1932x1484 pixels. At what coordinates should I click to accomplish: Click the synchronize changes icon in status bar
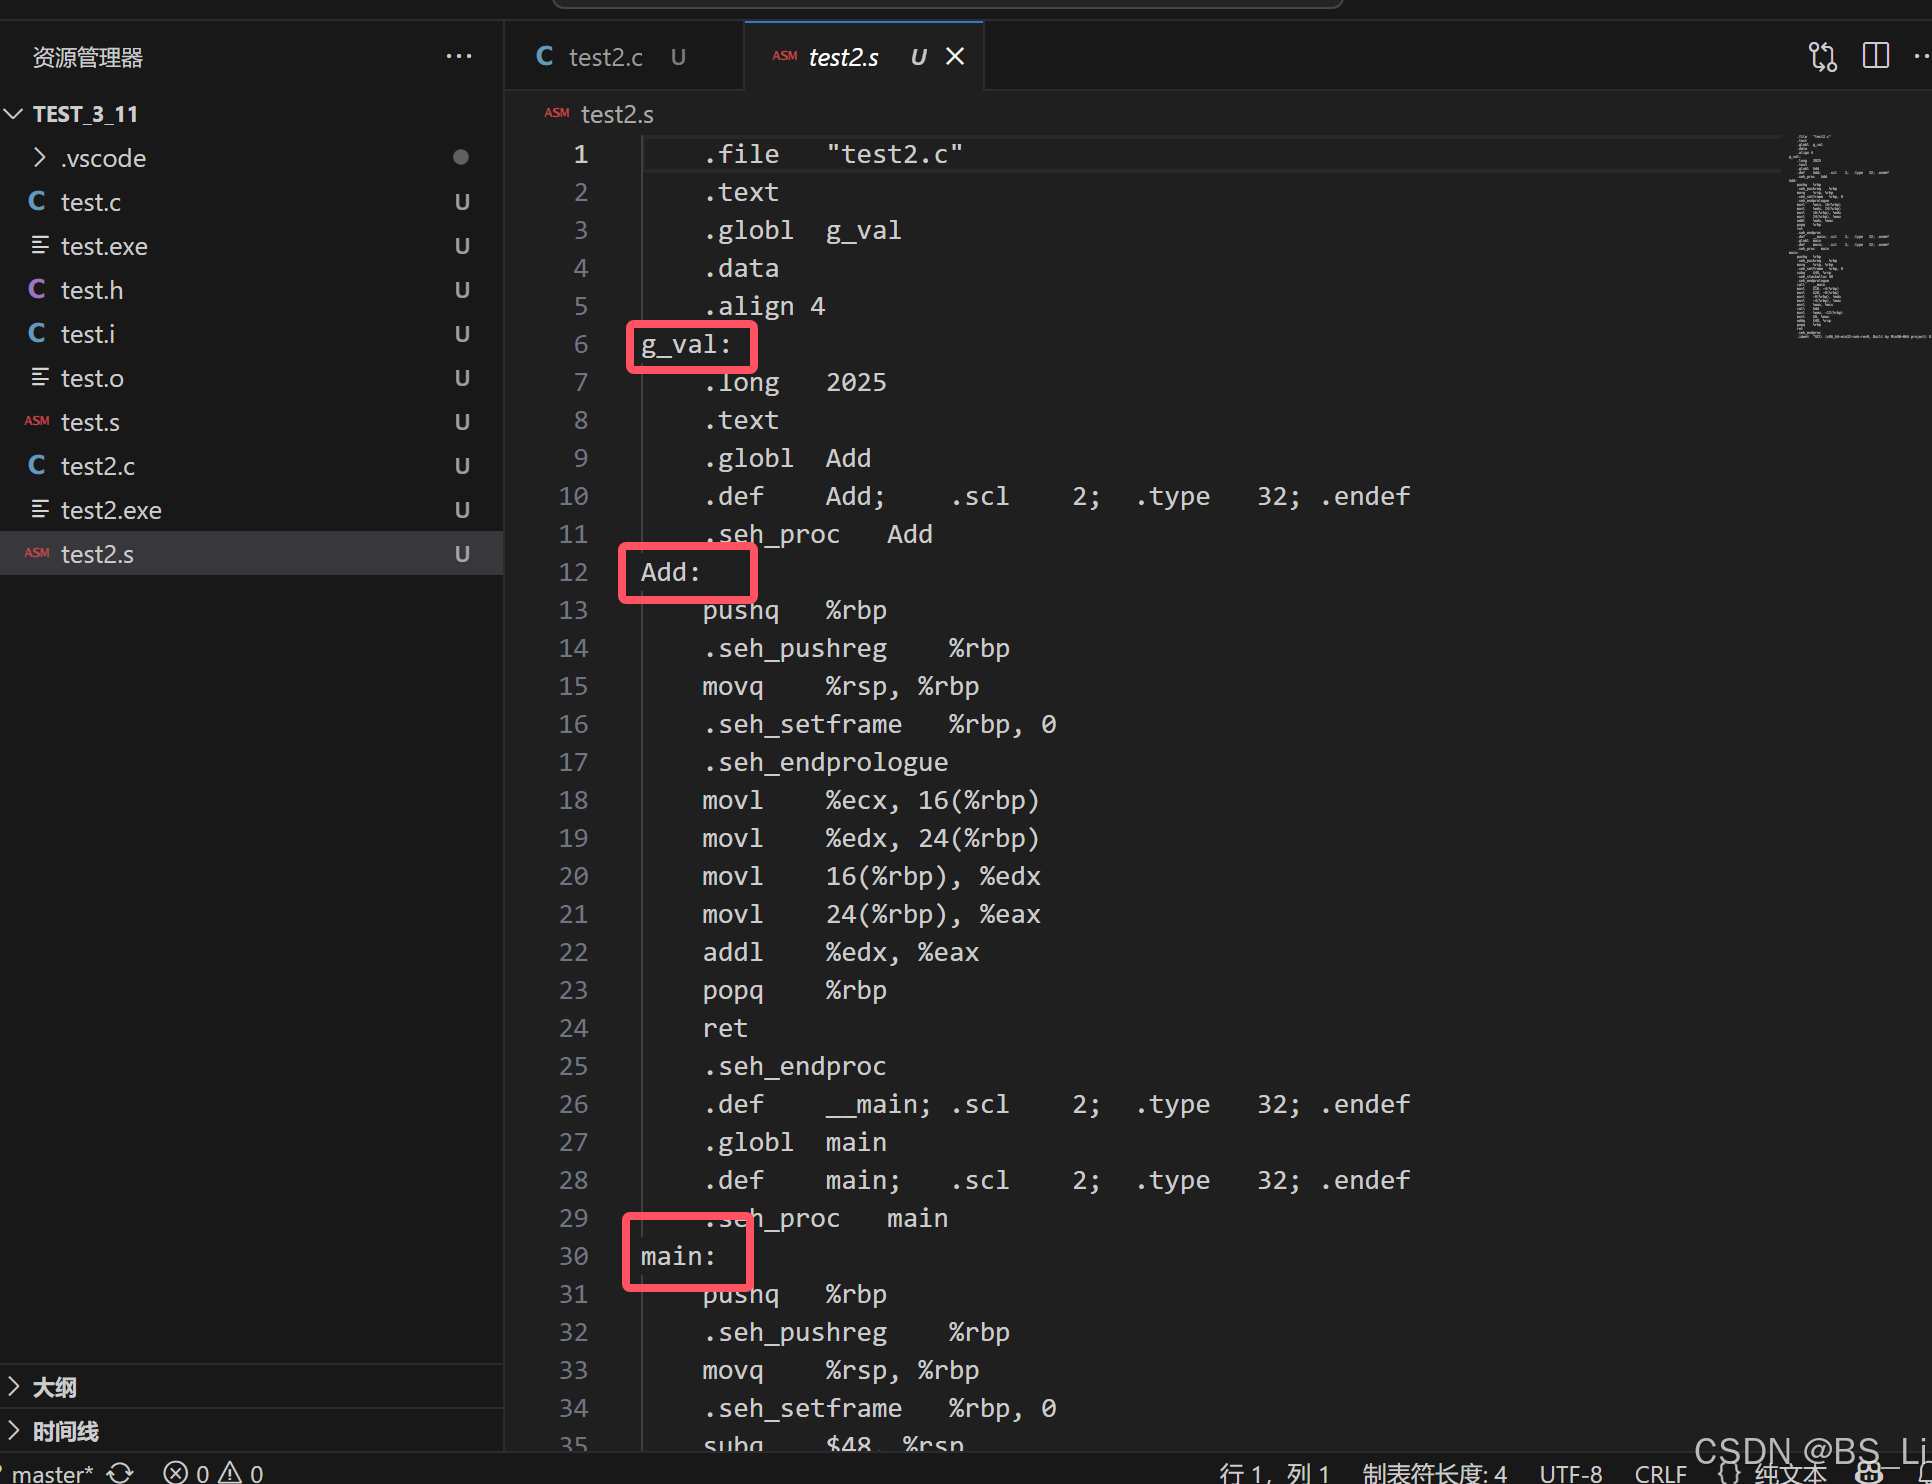pyautogui.click(x=120, y=1472)
